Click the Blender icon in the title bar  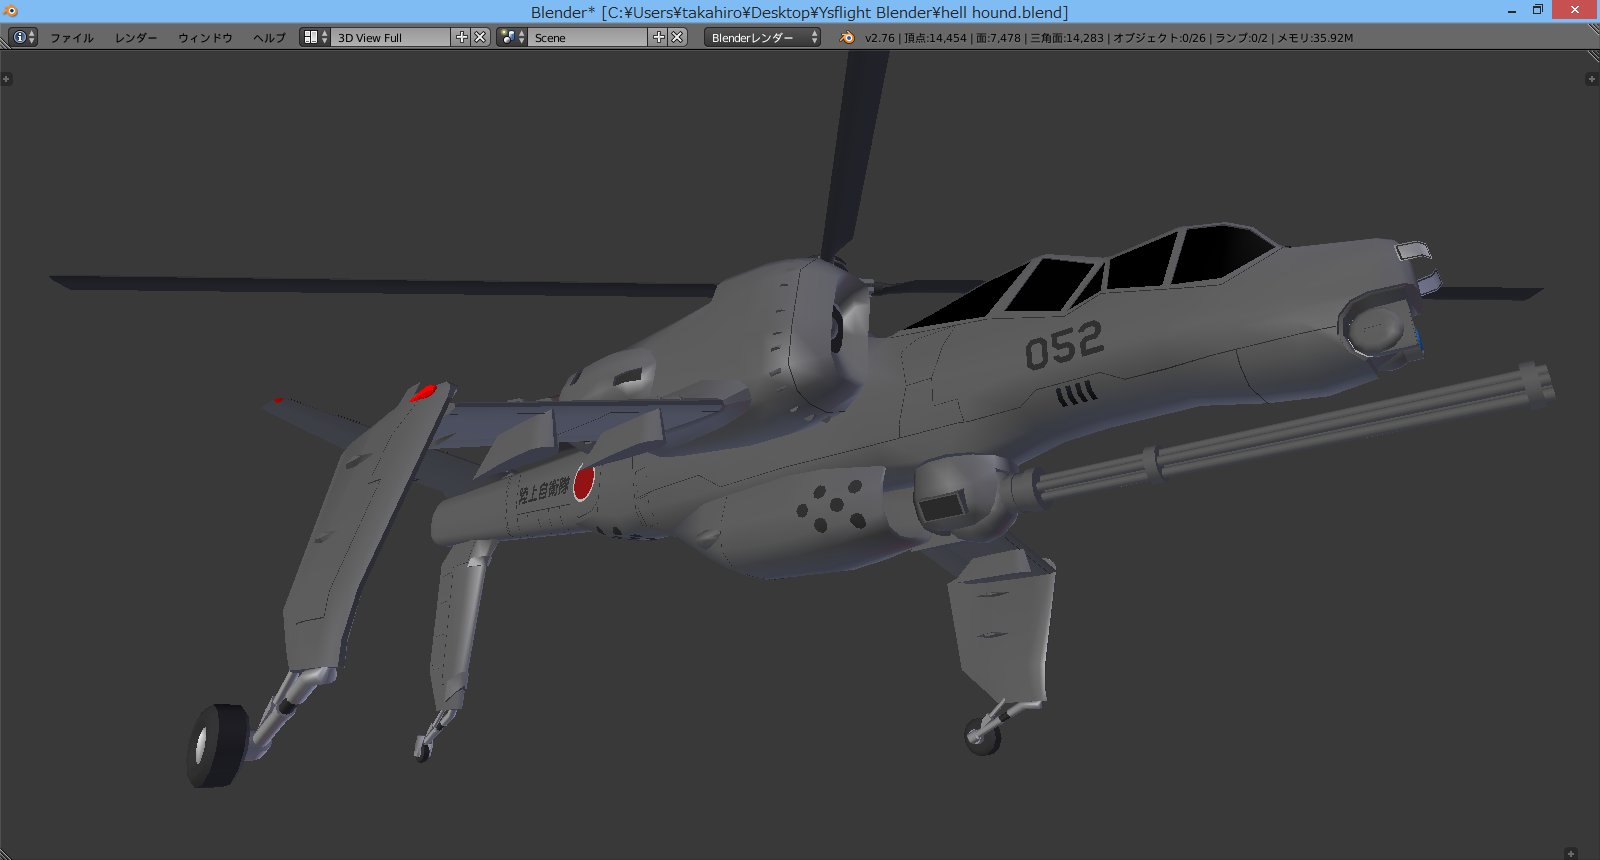11,11
